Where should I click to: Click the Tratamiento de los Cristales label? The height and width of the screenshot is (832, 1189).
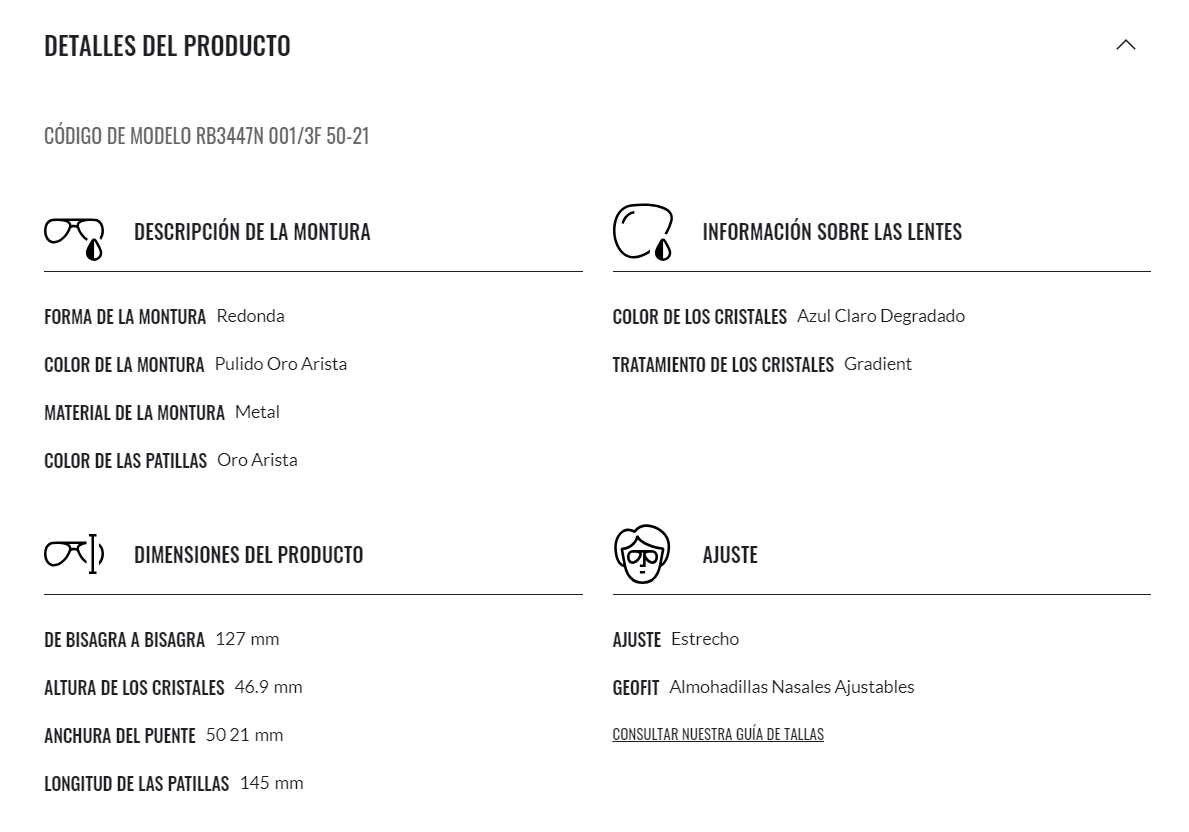pos(723,365)
